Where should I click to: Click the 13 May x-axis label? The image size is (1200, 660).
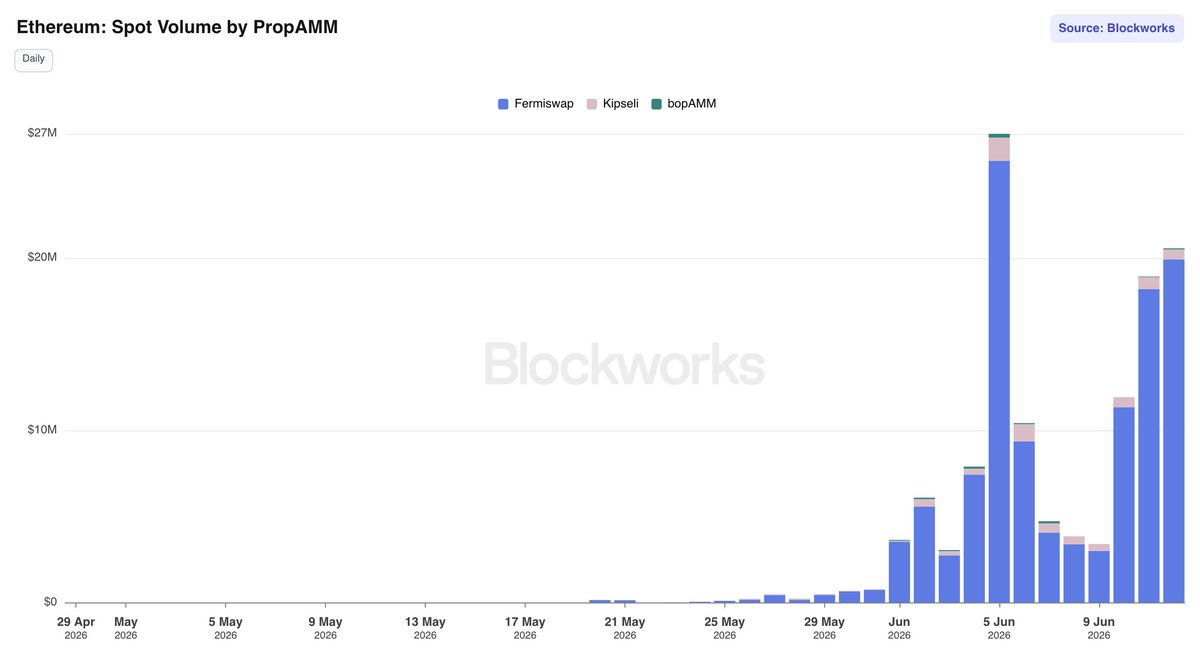click(x=425, y=627)
